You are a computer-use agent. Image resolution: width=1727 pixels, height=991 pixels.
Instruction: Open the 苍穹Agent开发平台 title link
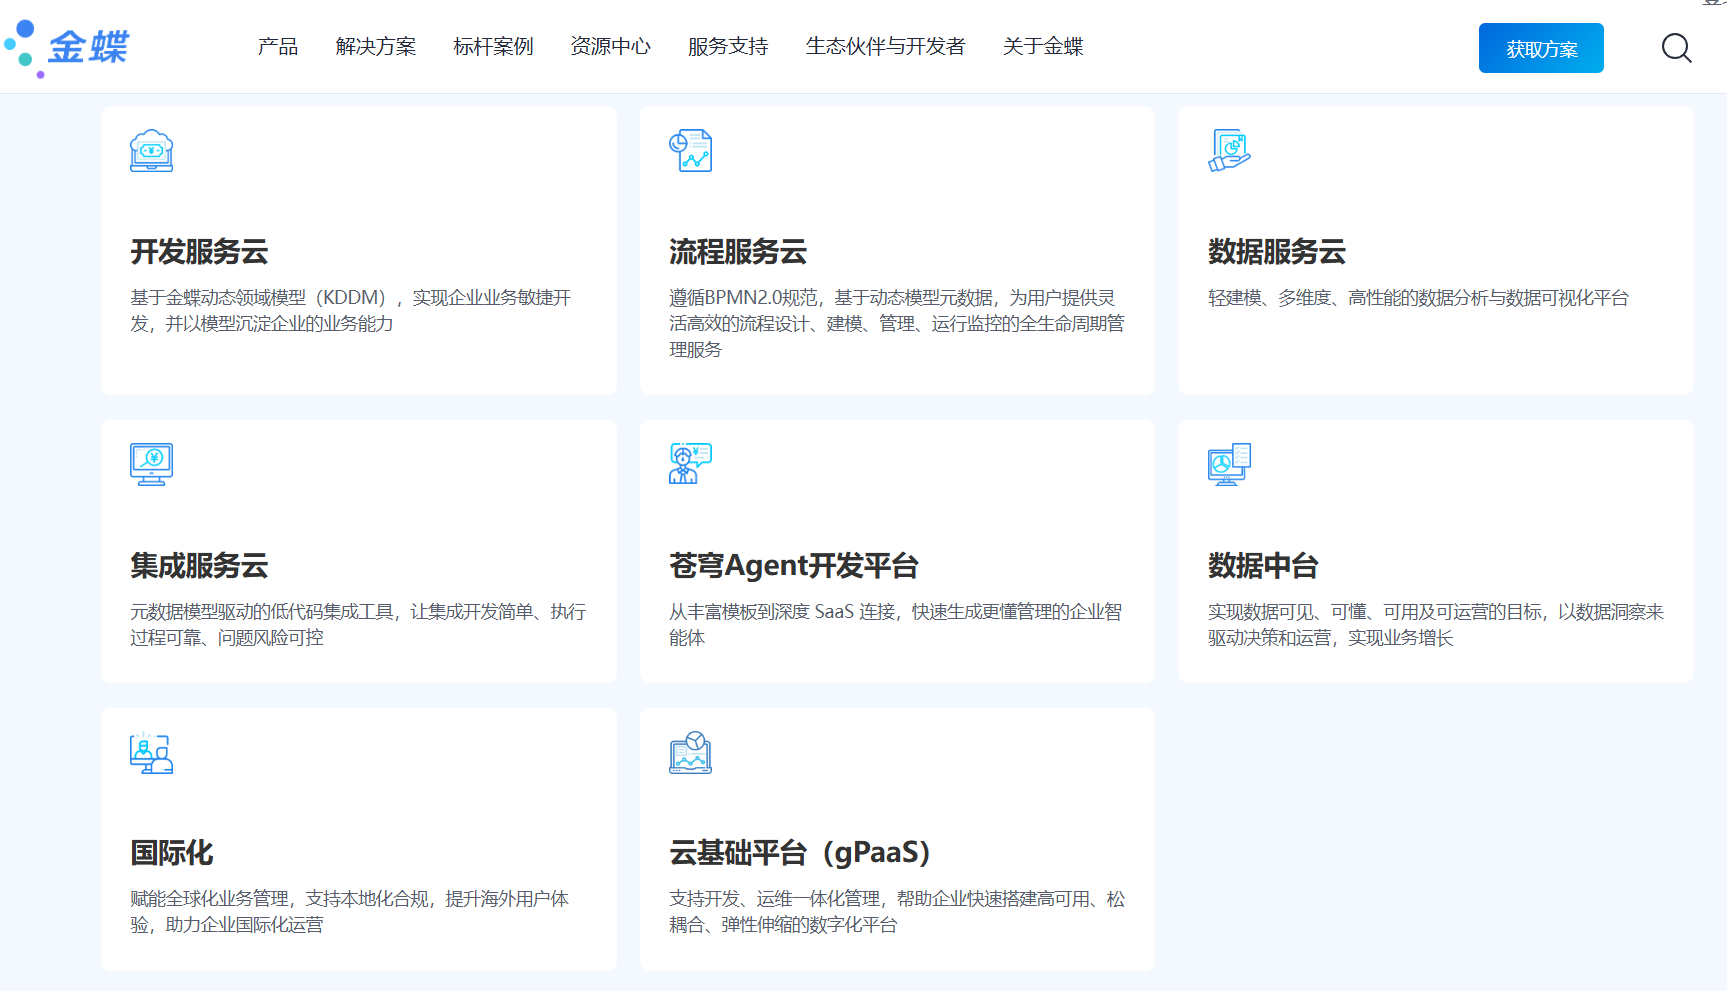[x=794, y=566]
